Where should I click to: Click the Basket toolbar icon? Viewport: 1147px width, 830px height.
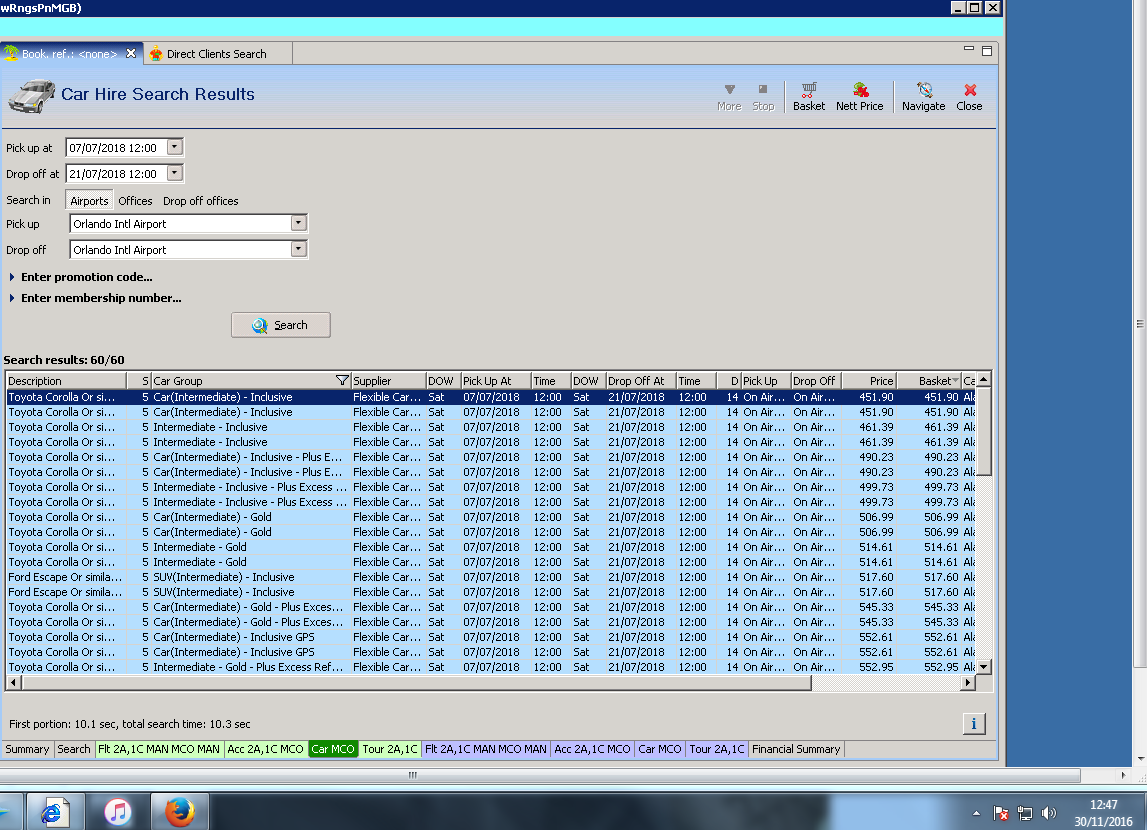(808, 96)
